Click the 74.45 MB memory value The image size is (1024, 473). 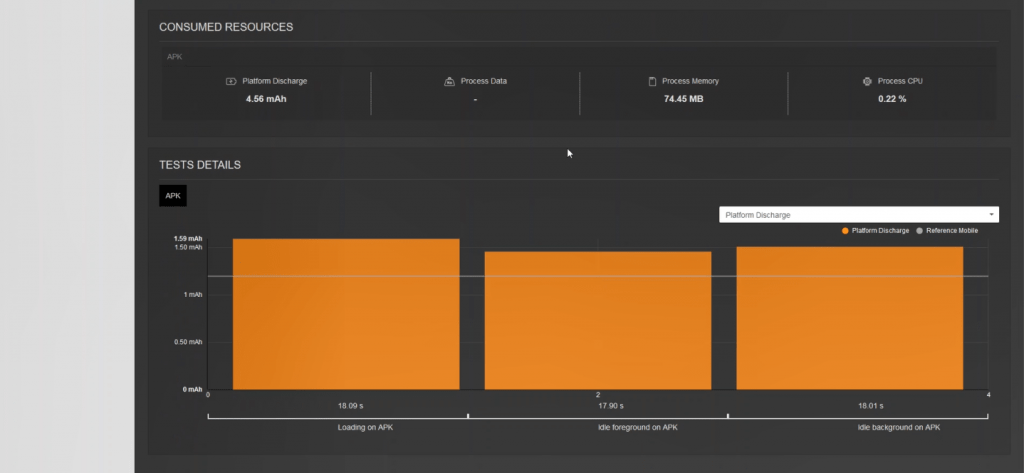[683, 99]
